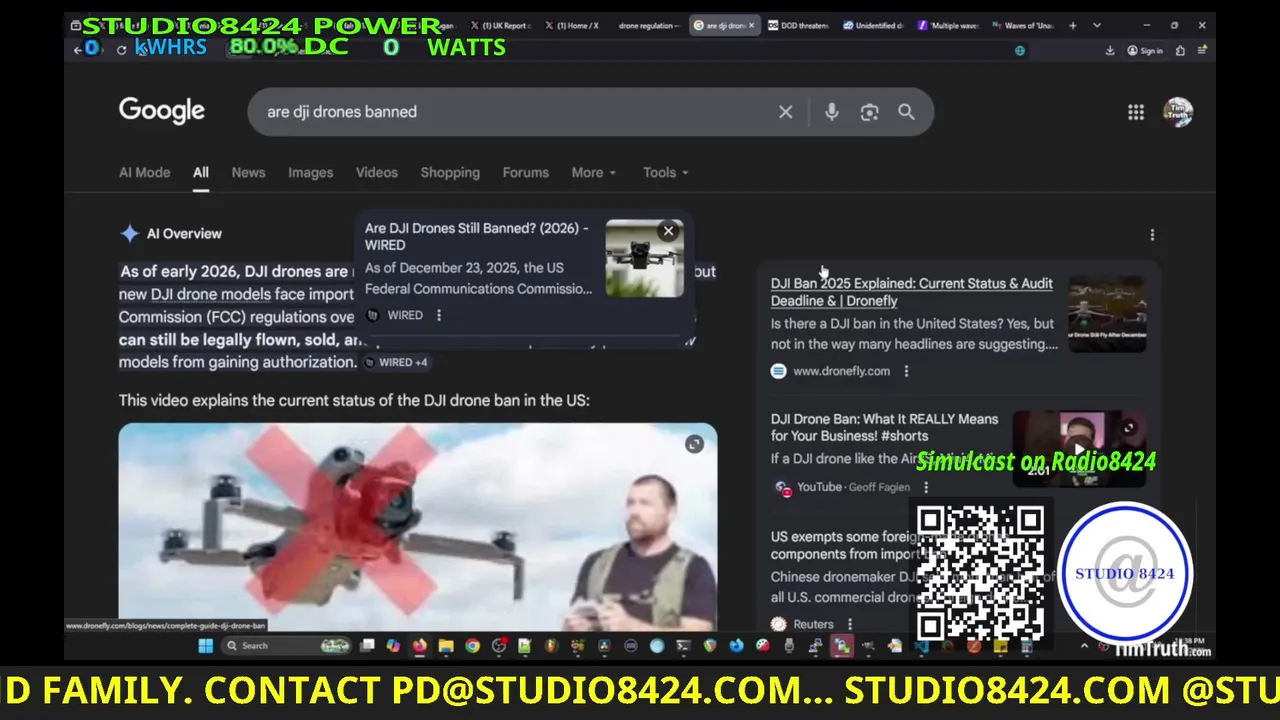
Task: Expand the Tools dropdown
Action: pyautogui.click(x=665, y=172)
